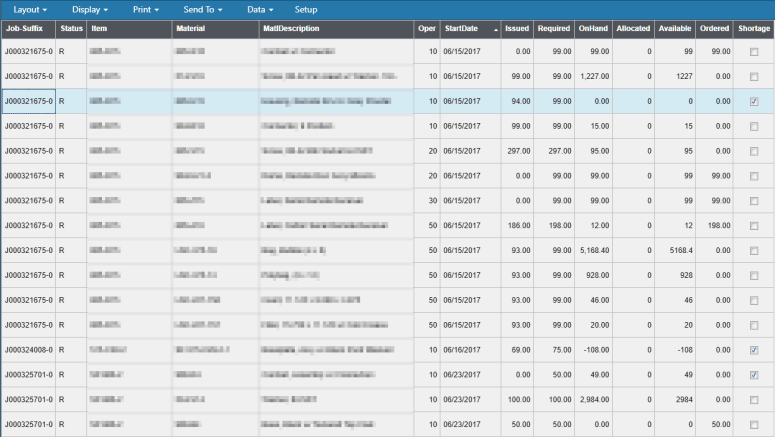This screenshot has width=775, height=437.
Task: Click the StartDate column header
Action: pyautogui.click(x=470, y=29)
